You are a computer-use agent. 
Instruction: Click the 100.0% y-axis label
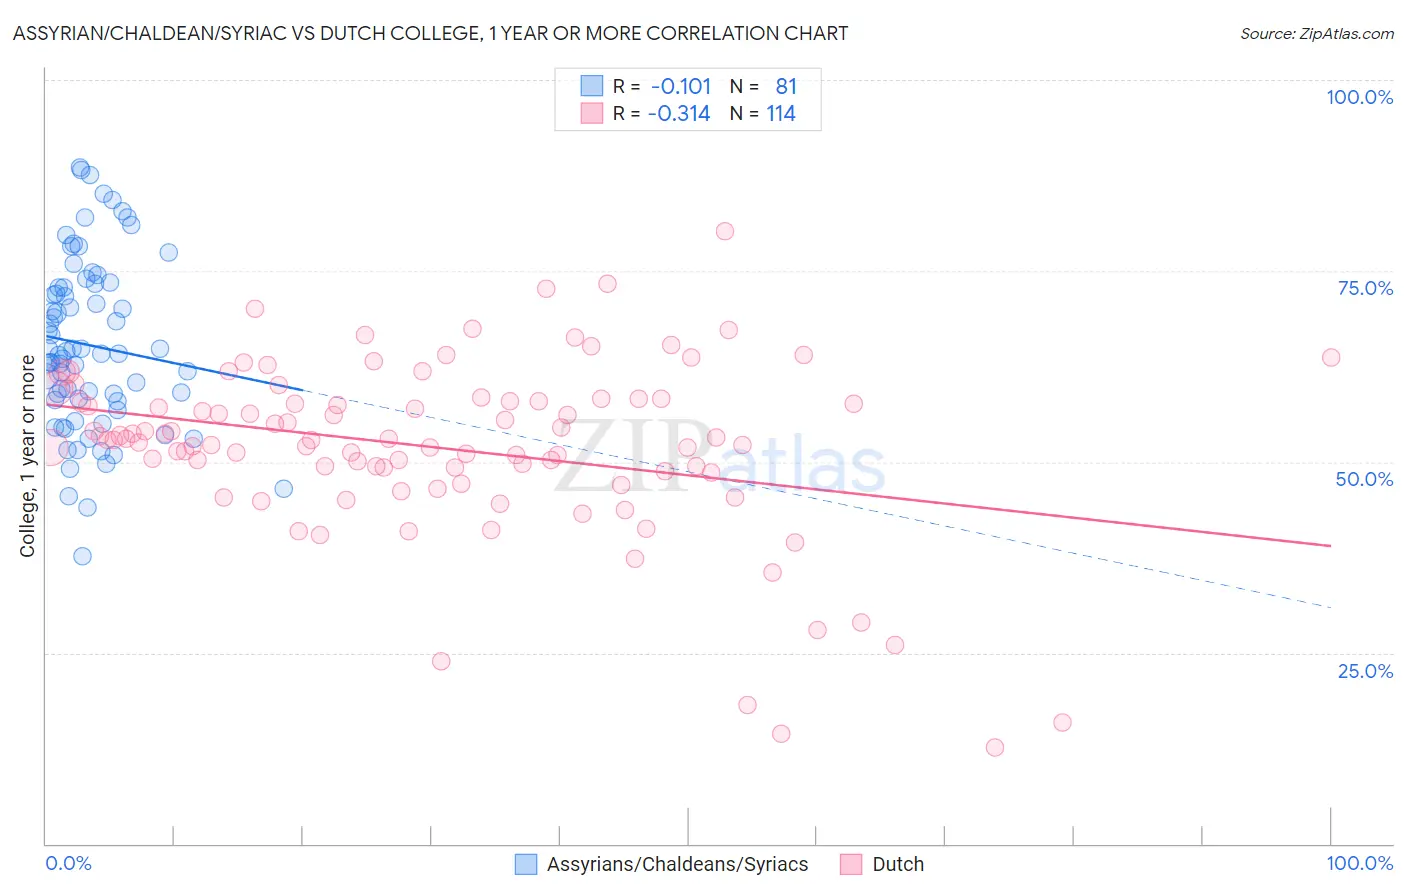click(x=1359, y=97)
